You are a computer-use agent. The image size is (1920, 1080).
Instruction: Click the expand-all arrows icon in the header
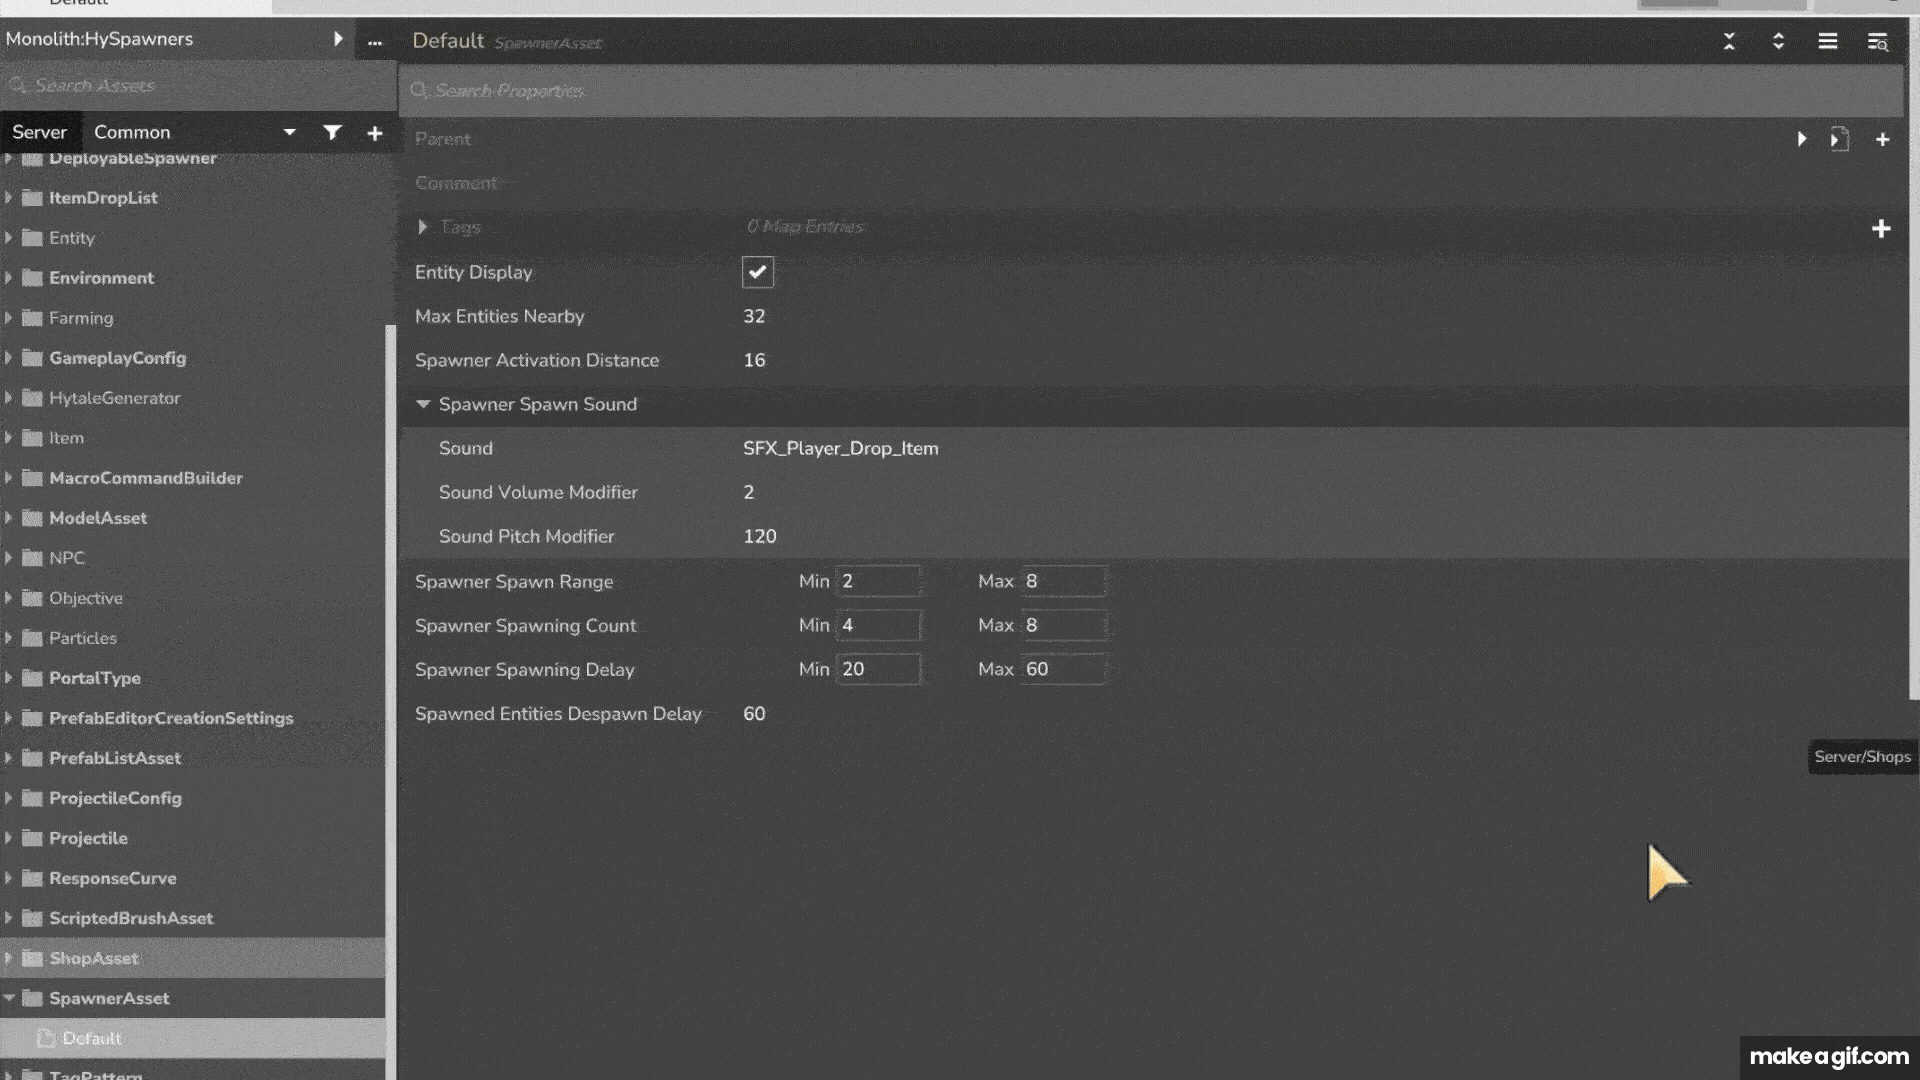coord(1778,41)
